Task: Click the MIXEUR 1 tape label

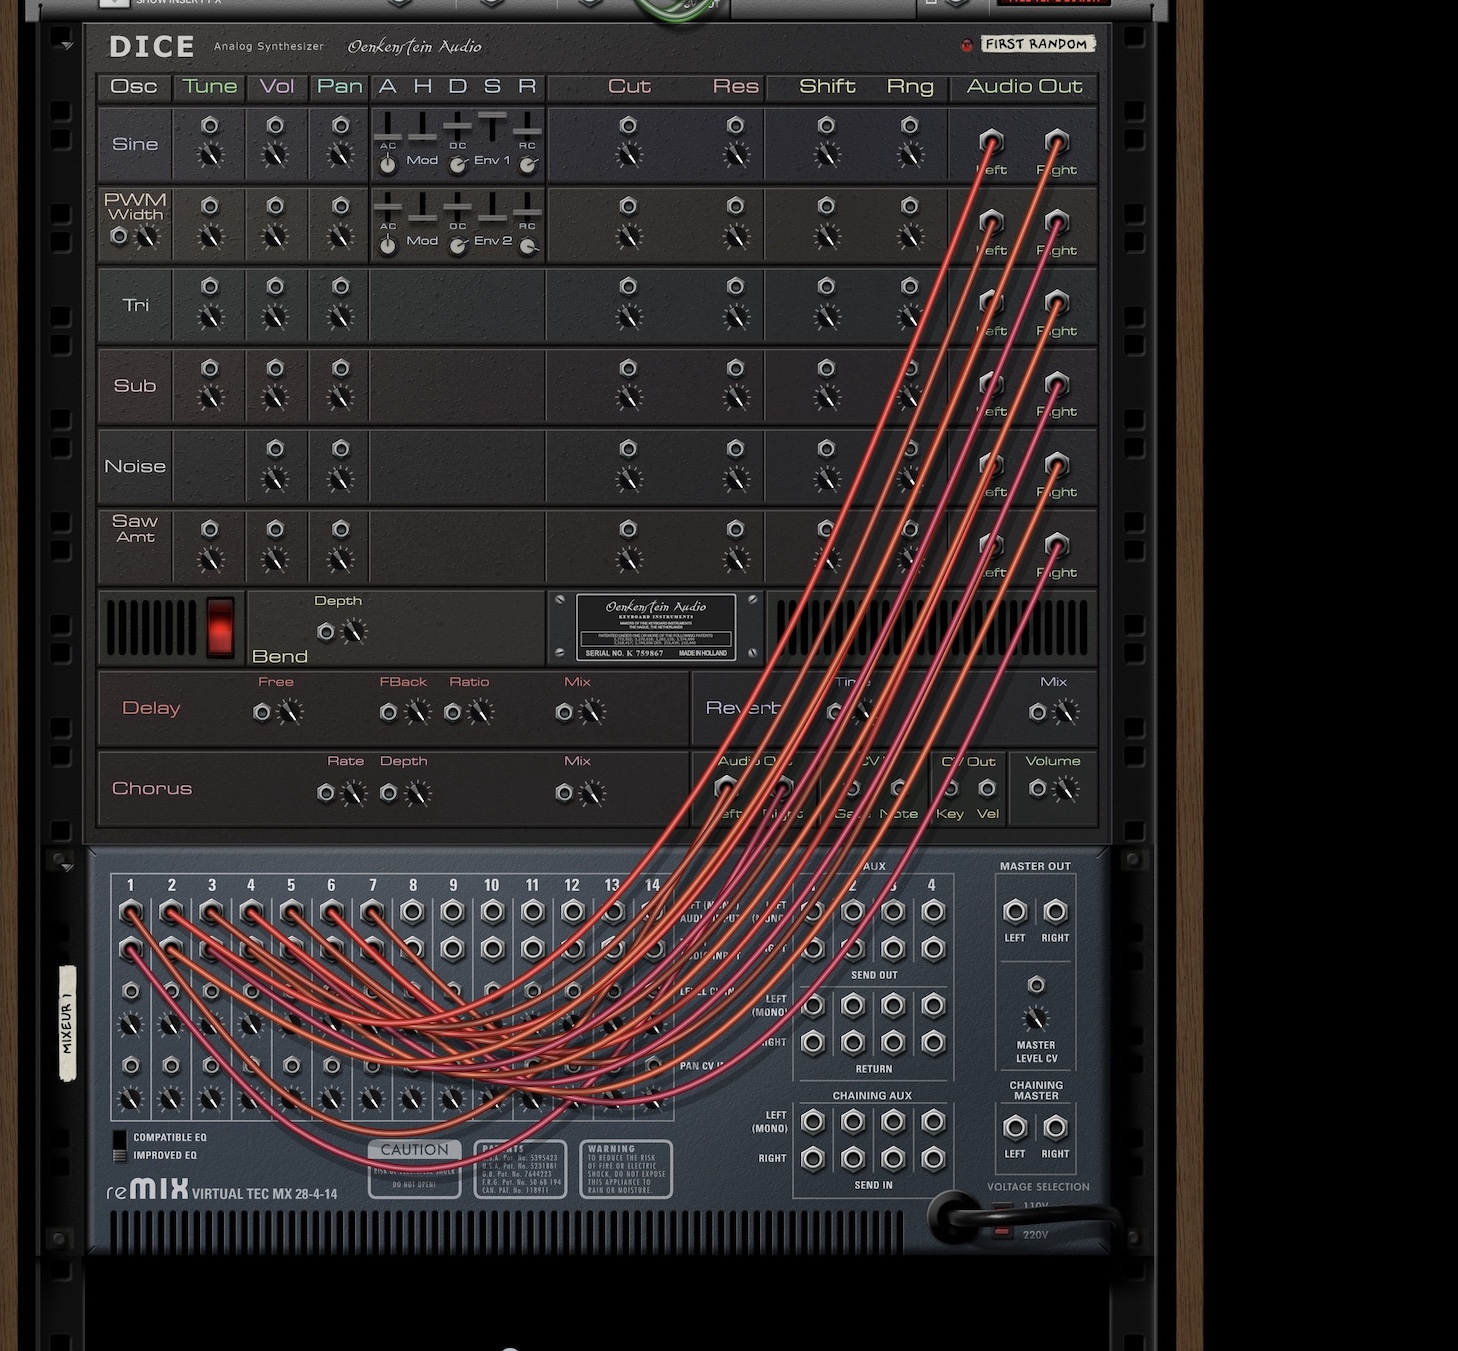Action: pyautogui.click(x=67, y=1023)
